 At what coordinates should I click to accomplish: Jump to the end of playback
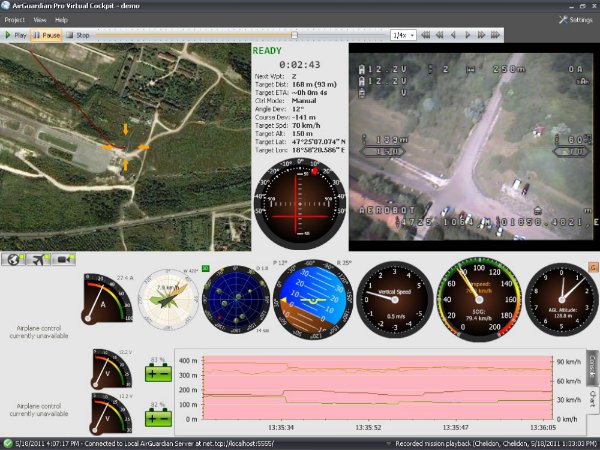click(495, 35)
